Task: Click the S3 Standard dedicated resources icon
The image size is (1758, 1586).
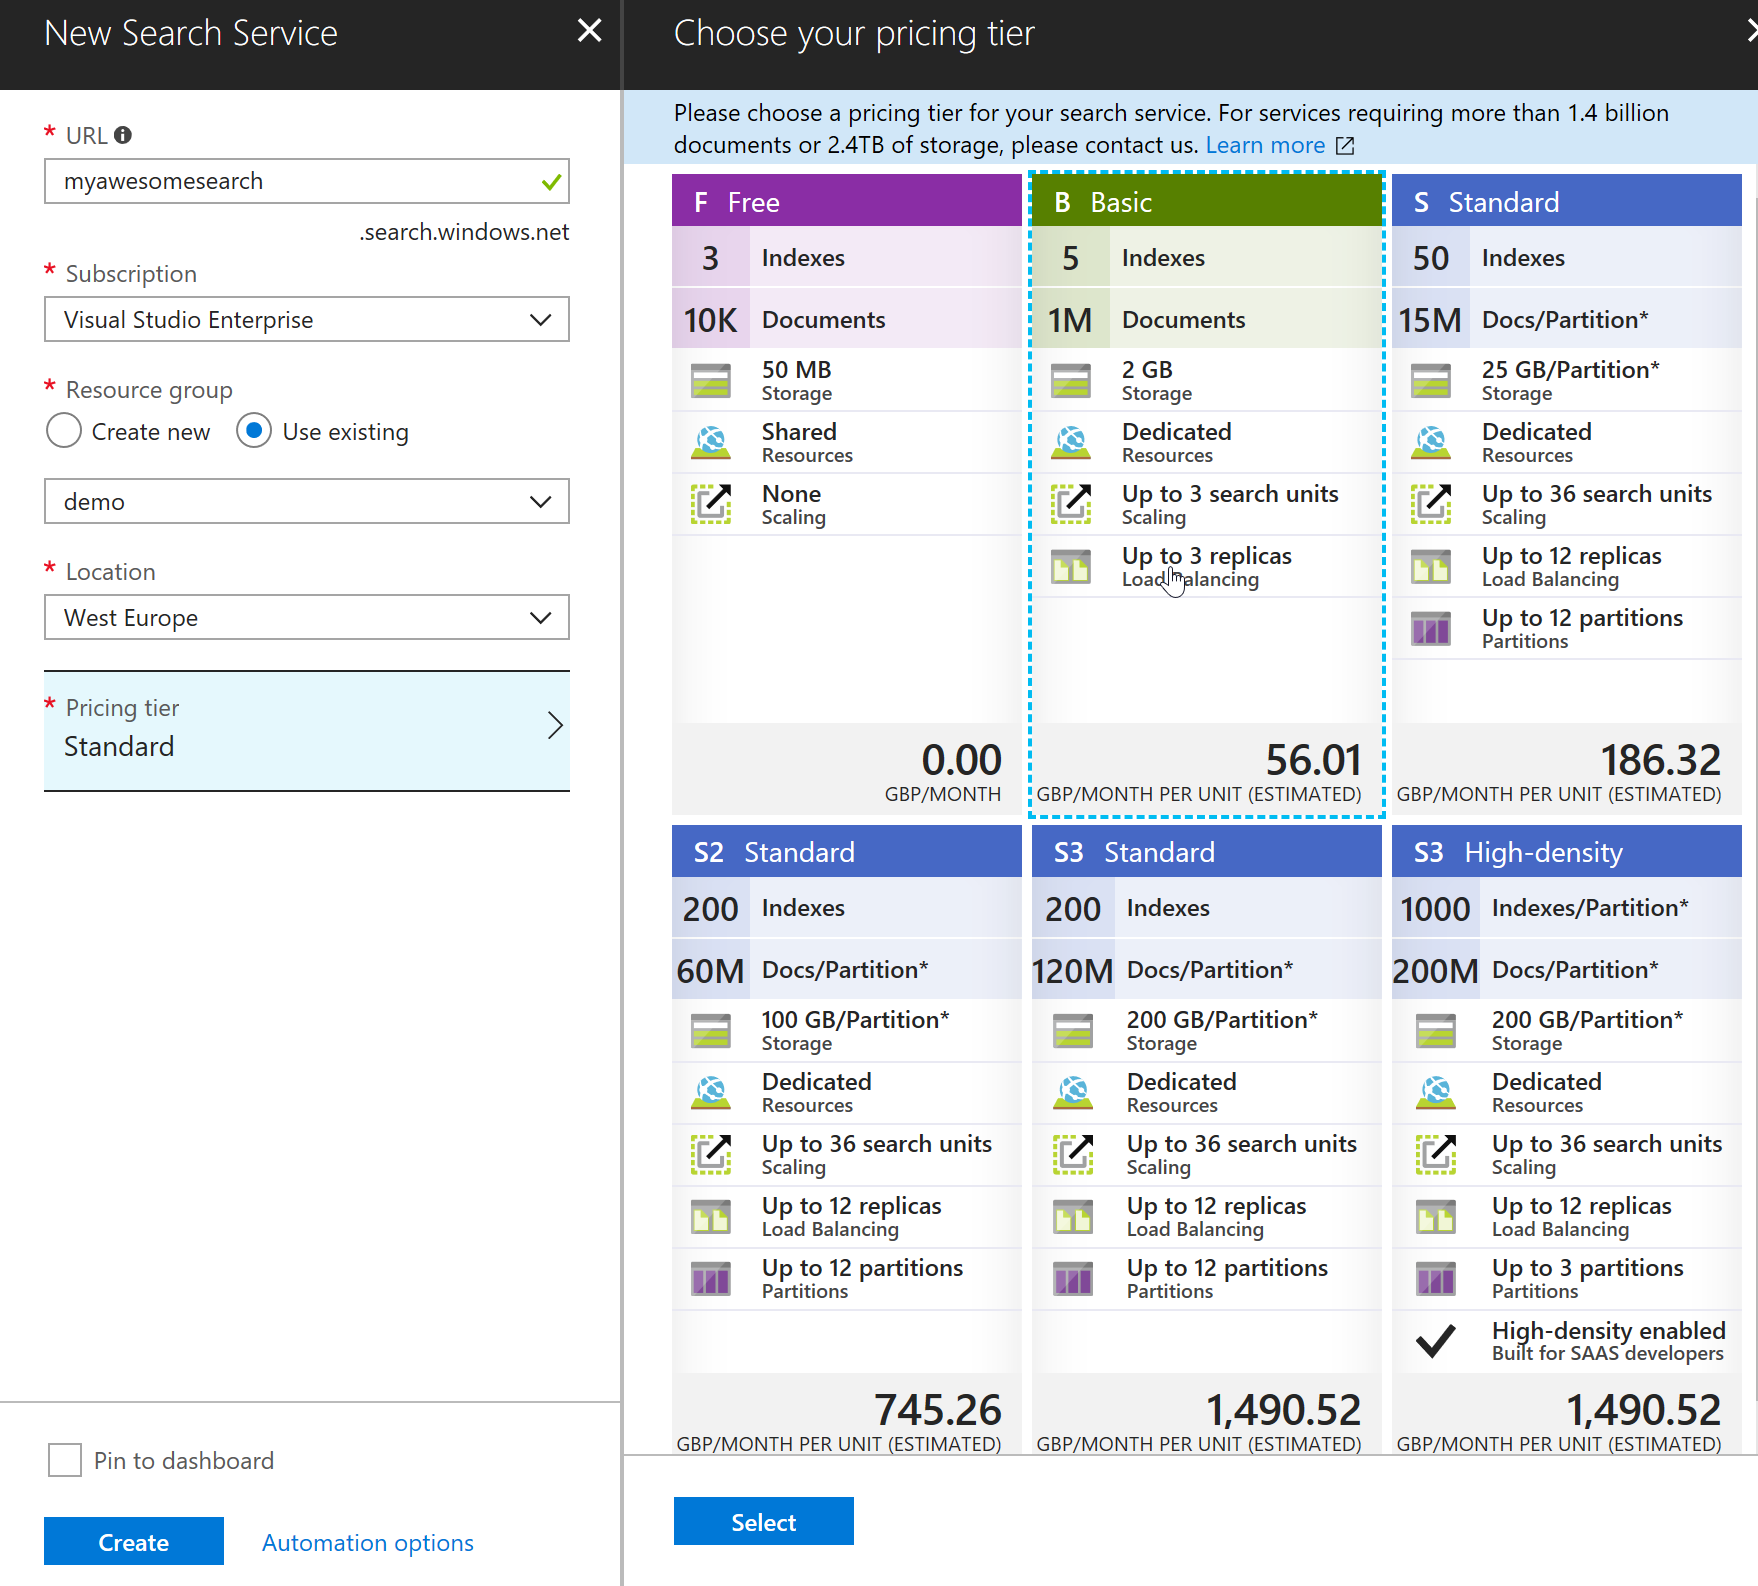Action: (1073, 1092)
